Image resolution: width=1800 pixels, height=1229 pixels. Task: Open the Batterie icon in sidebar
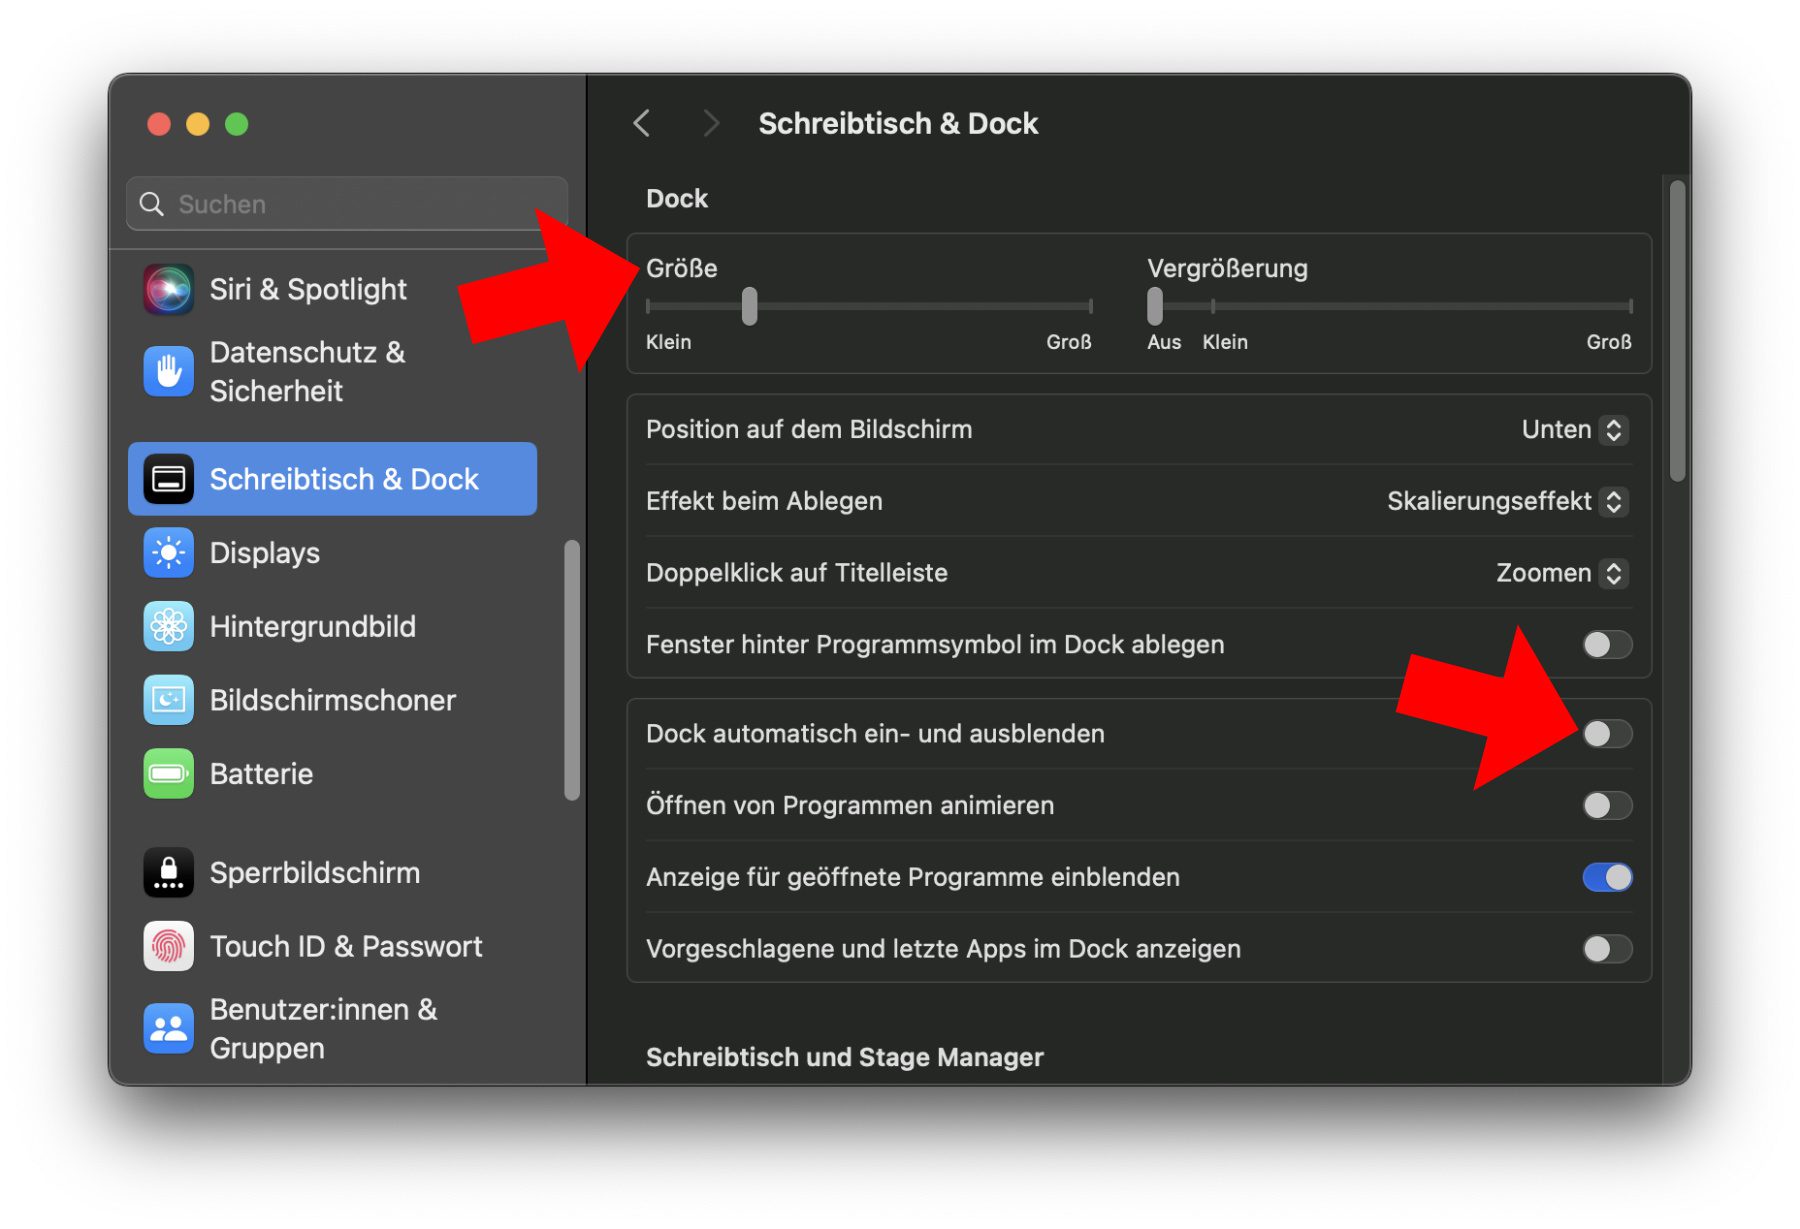[x=168, y=774]
